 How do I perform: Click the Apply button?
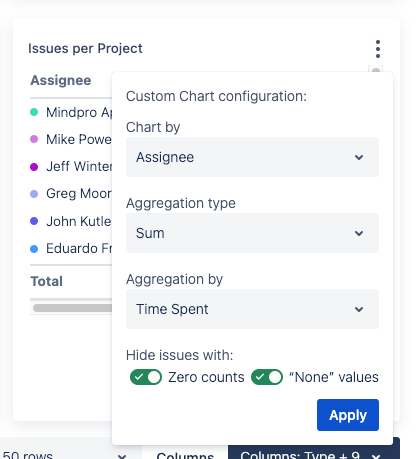(x=348, y=415)
